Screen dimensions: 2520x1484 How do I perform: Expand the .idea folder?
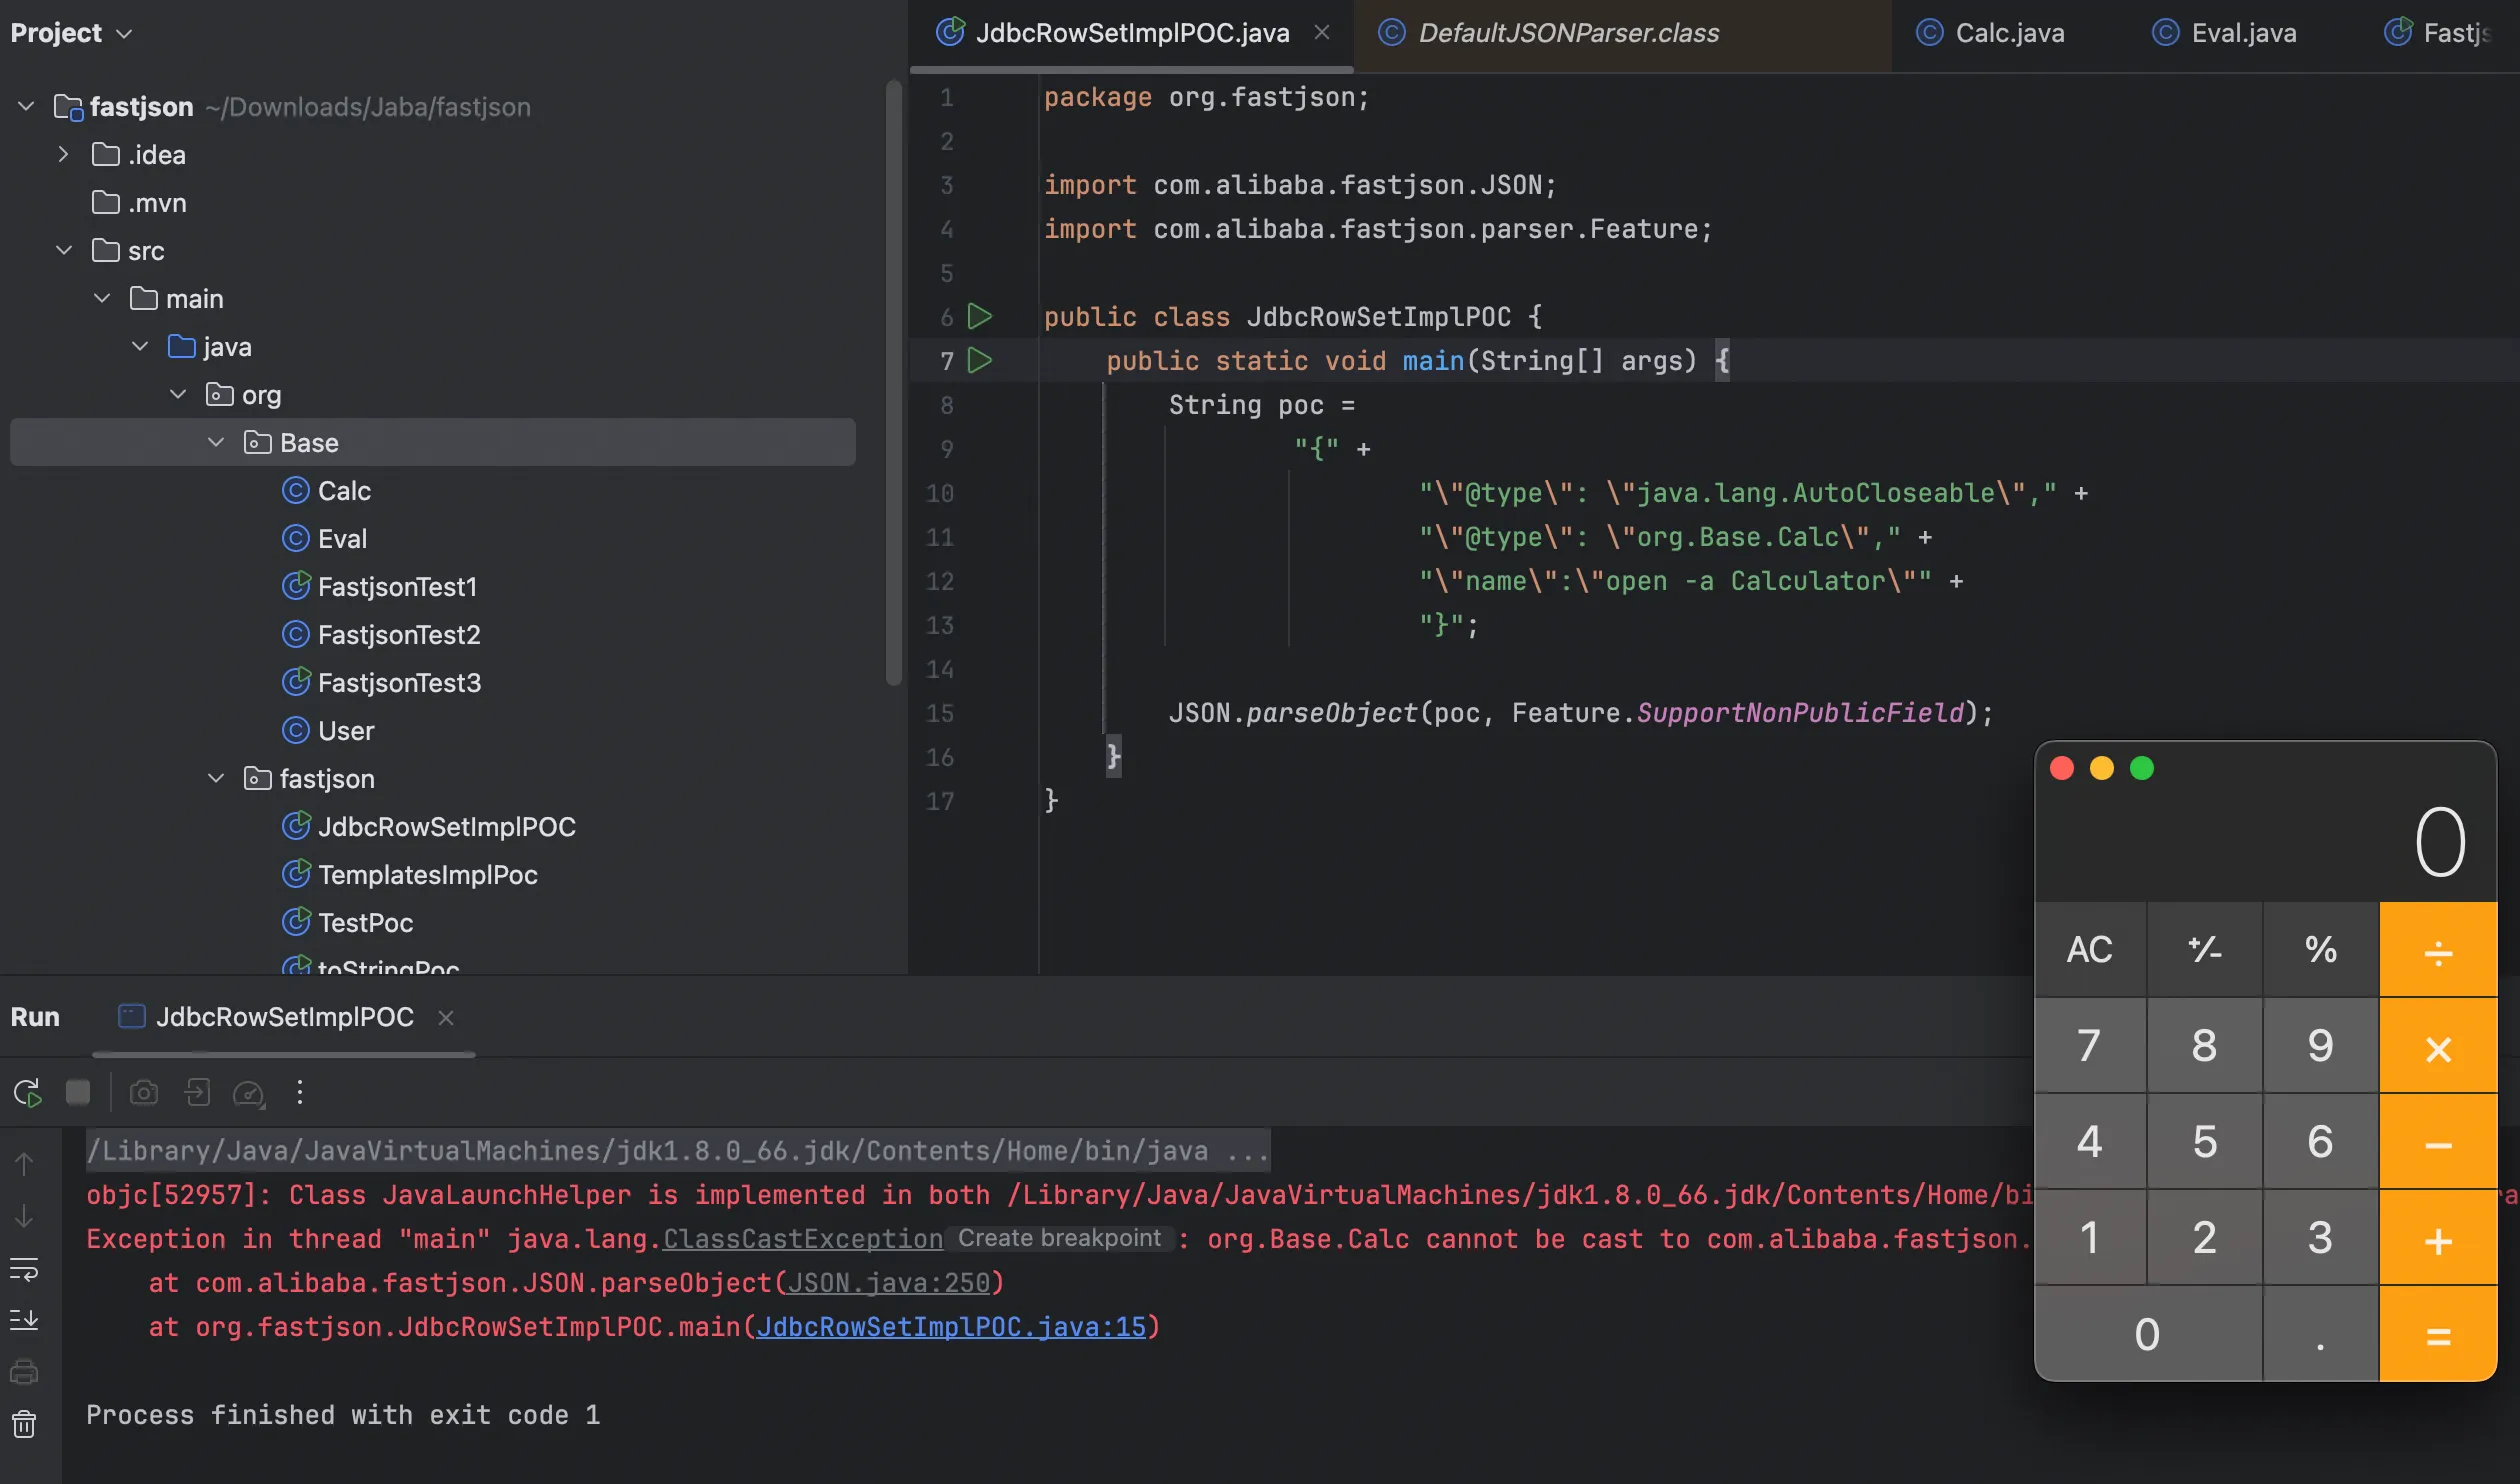coord(63,154)
